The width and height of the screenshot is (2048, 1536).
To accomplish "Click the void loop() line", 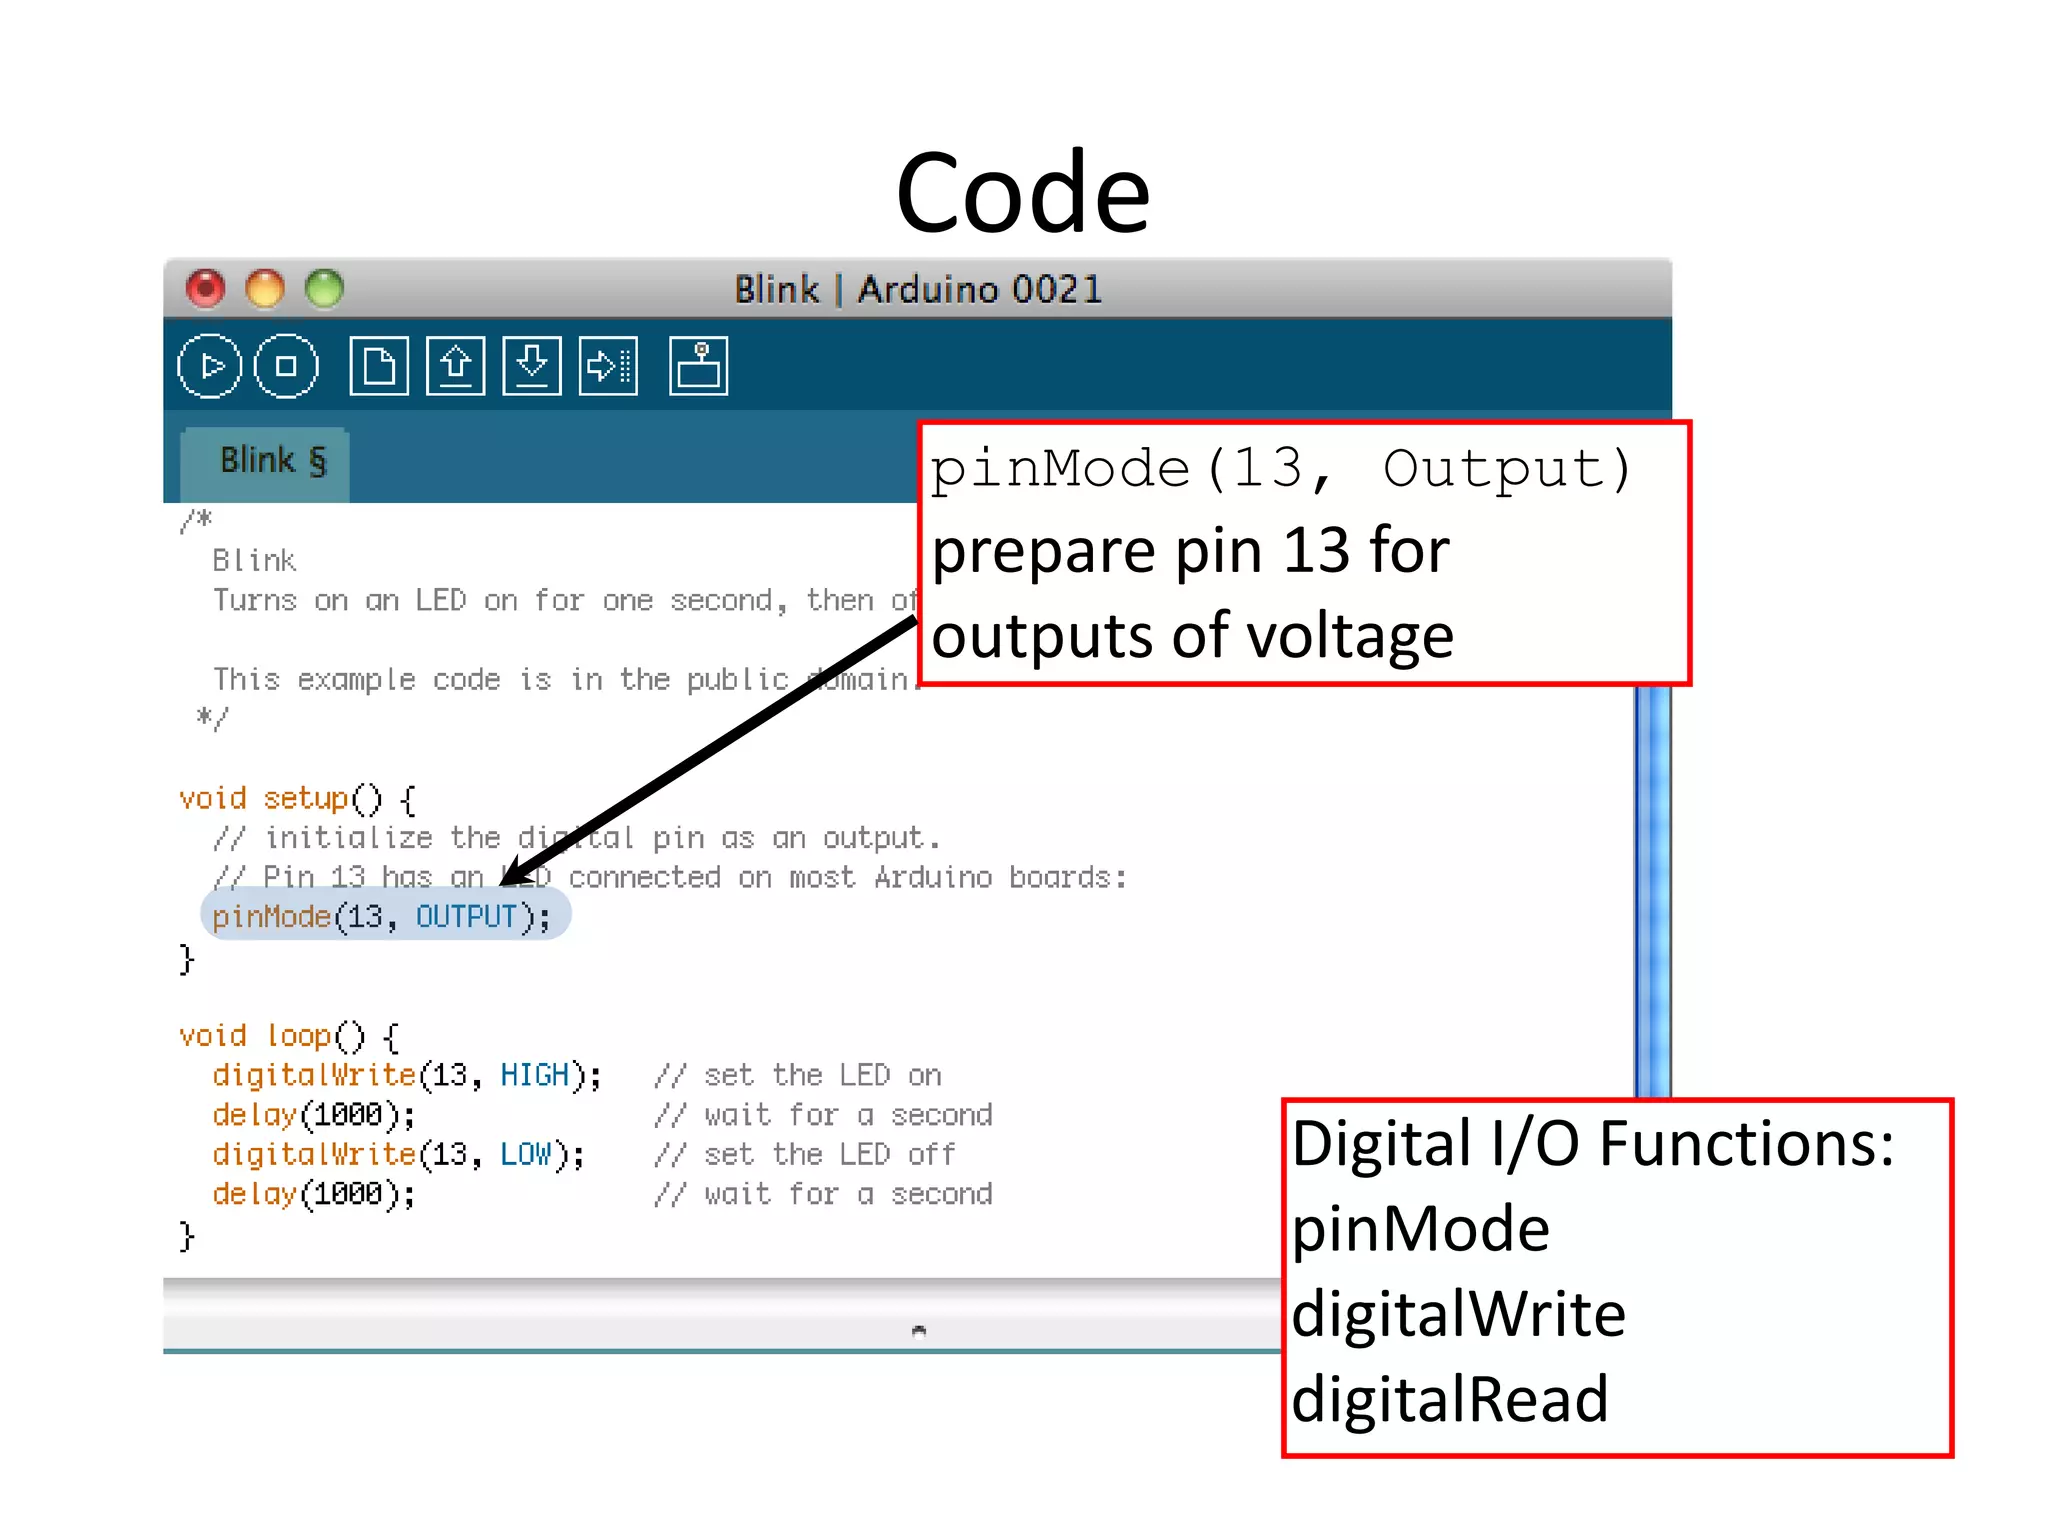I will [x=289, y=1036].
